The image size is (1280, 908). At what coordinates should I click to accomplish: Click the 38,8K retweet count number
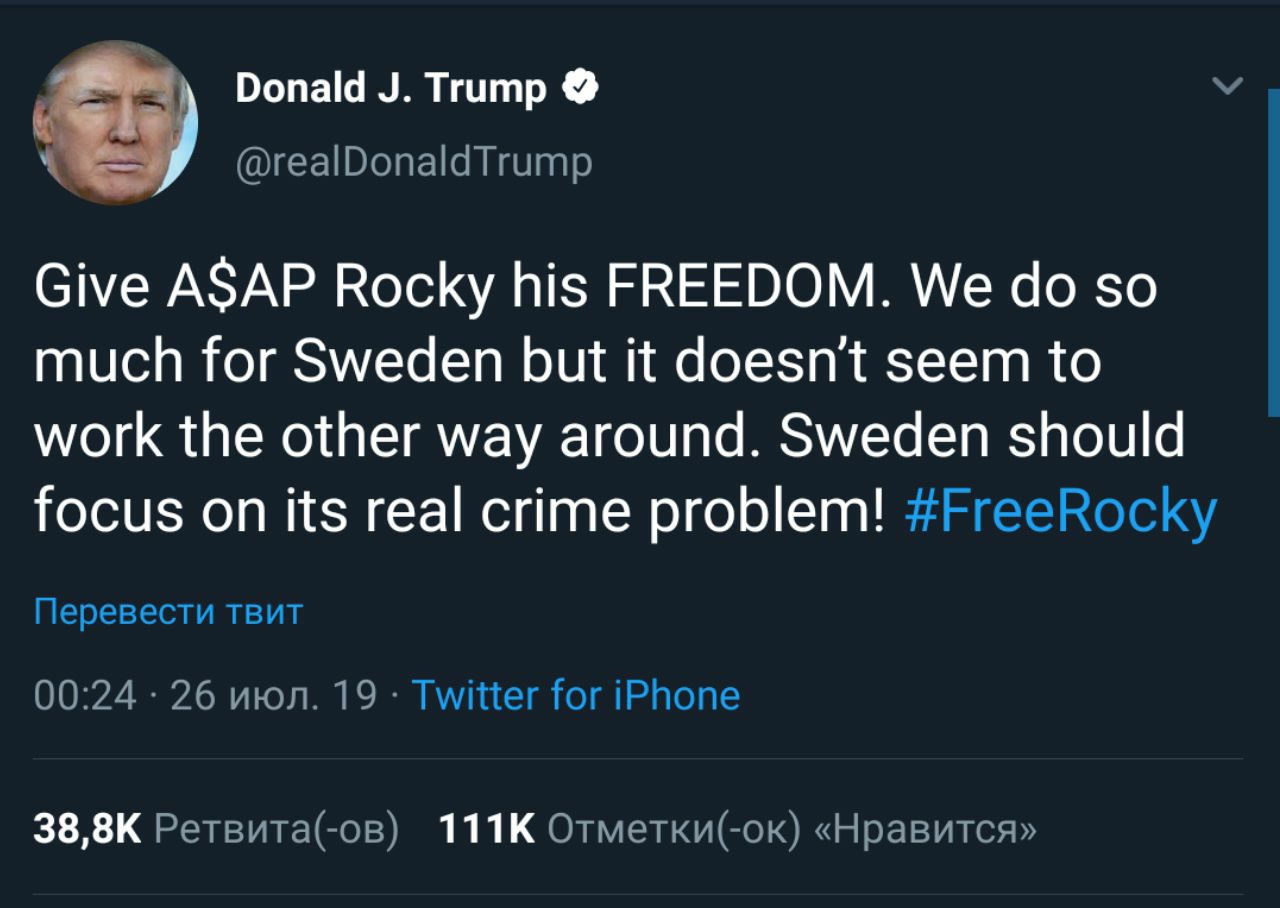click(x=88, y=827)
